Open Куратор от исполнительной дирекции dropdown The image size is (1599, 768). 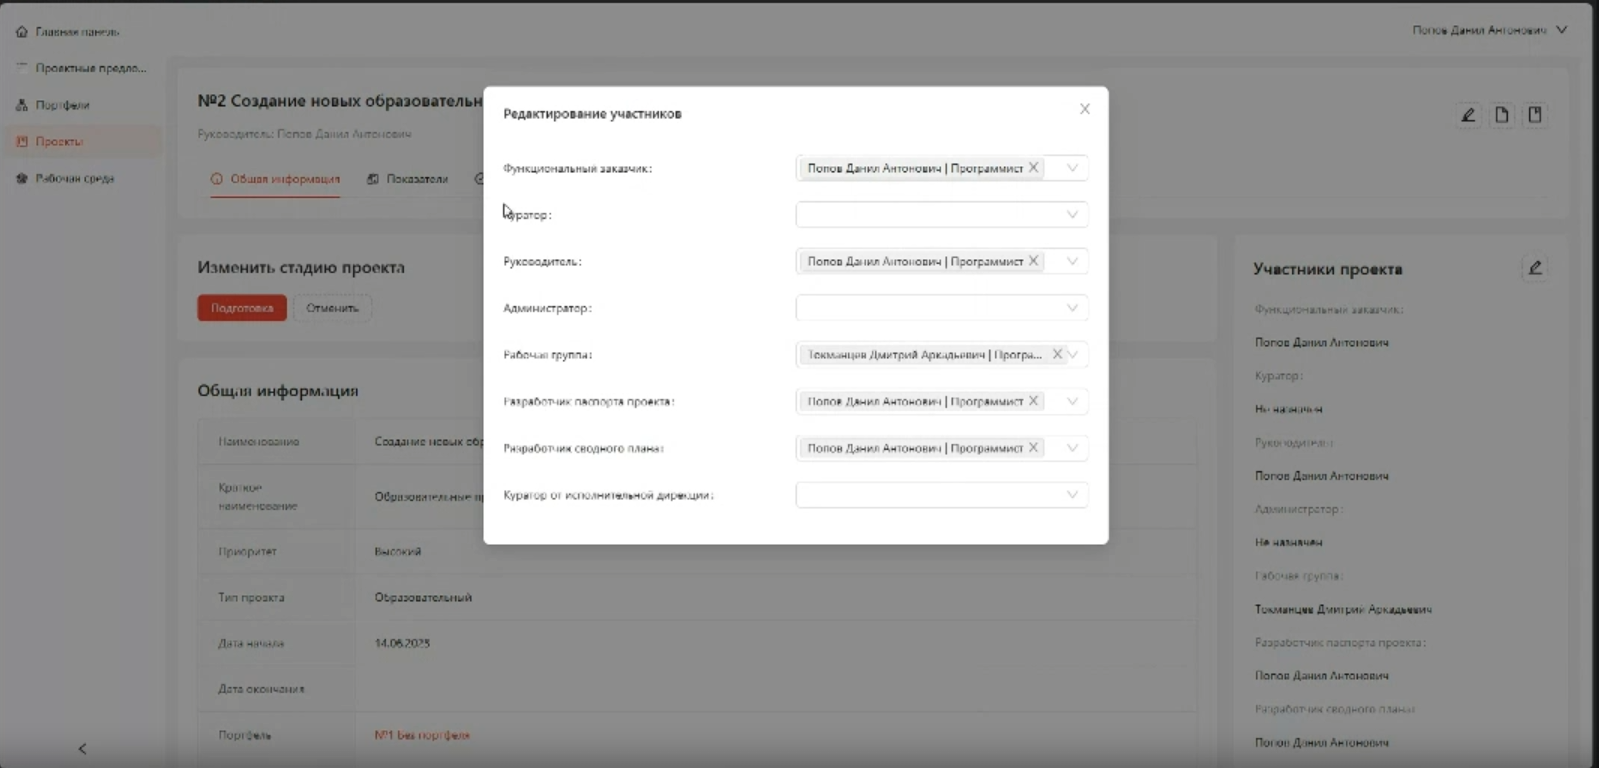pyautogui.click(x=942, y=495)
